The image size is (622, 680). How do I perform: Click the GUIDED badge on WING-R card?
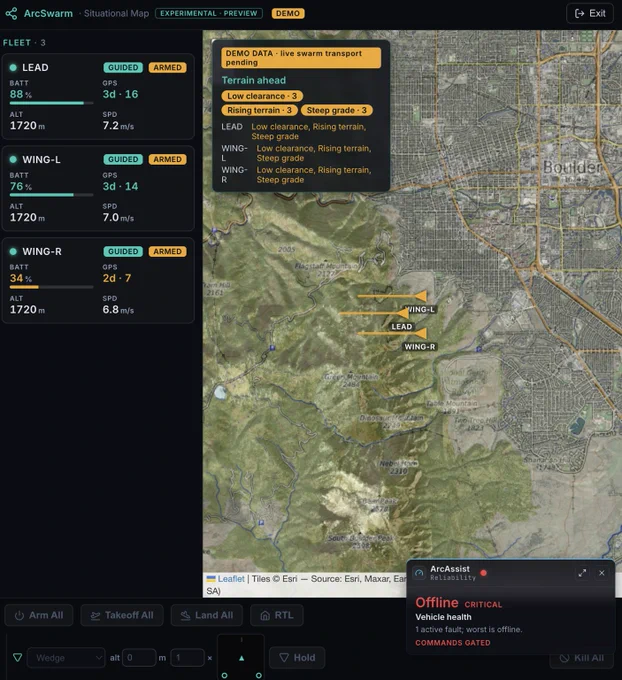(123, 252)
